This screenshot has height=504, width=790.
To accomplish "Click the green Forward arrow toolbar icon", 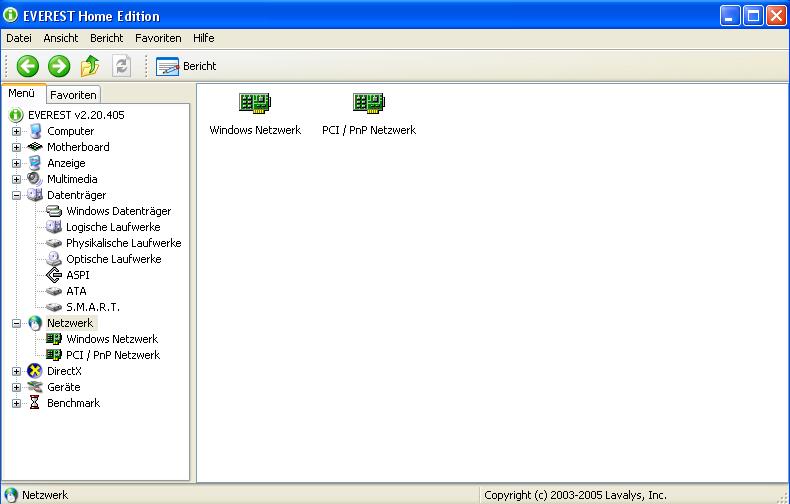I will coord(59,66).
